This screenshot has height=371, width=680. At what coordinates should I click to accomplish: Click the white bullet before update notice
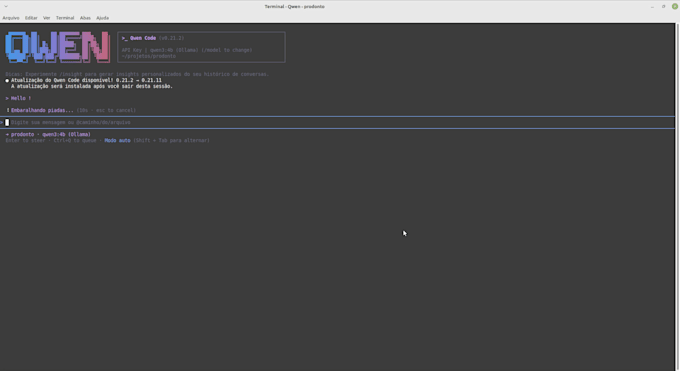point(7,81)
